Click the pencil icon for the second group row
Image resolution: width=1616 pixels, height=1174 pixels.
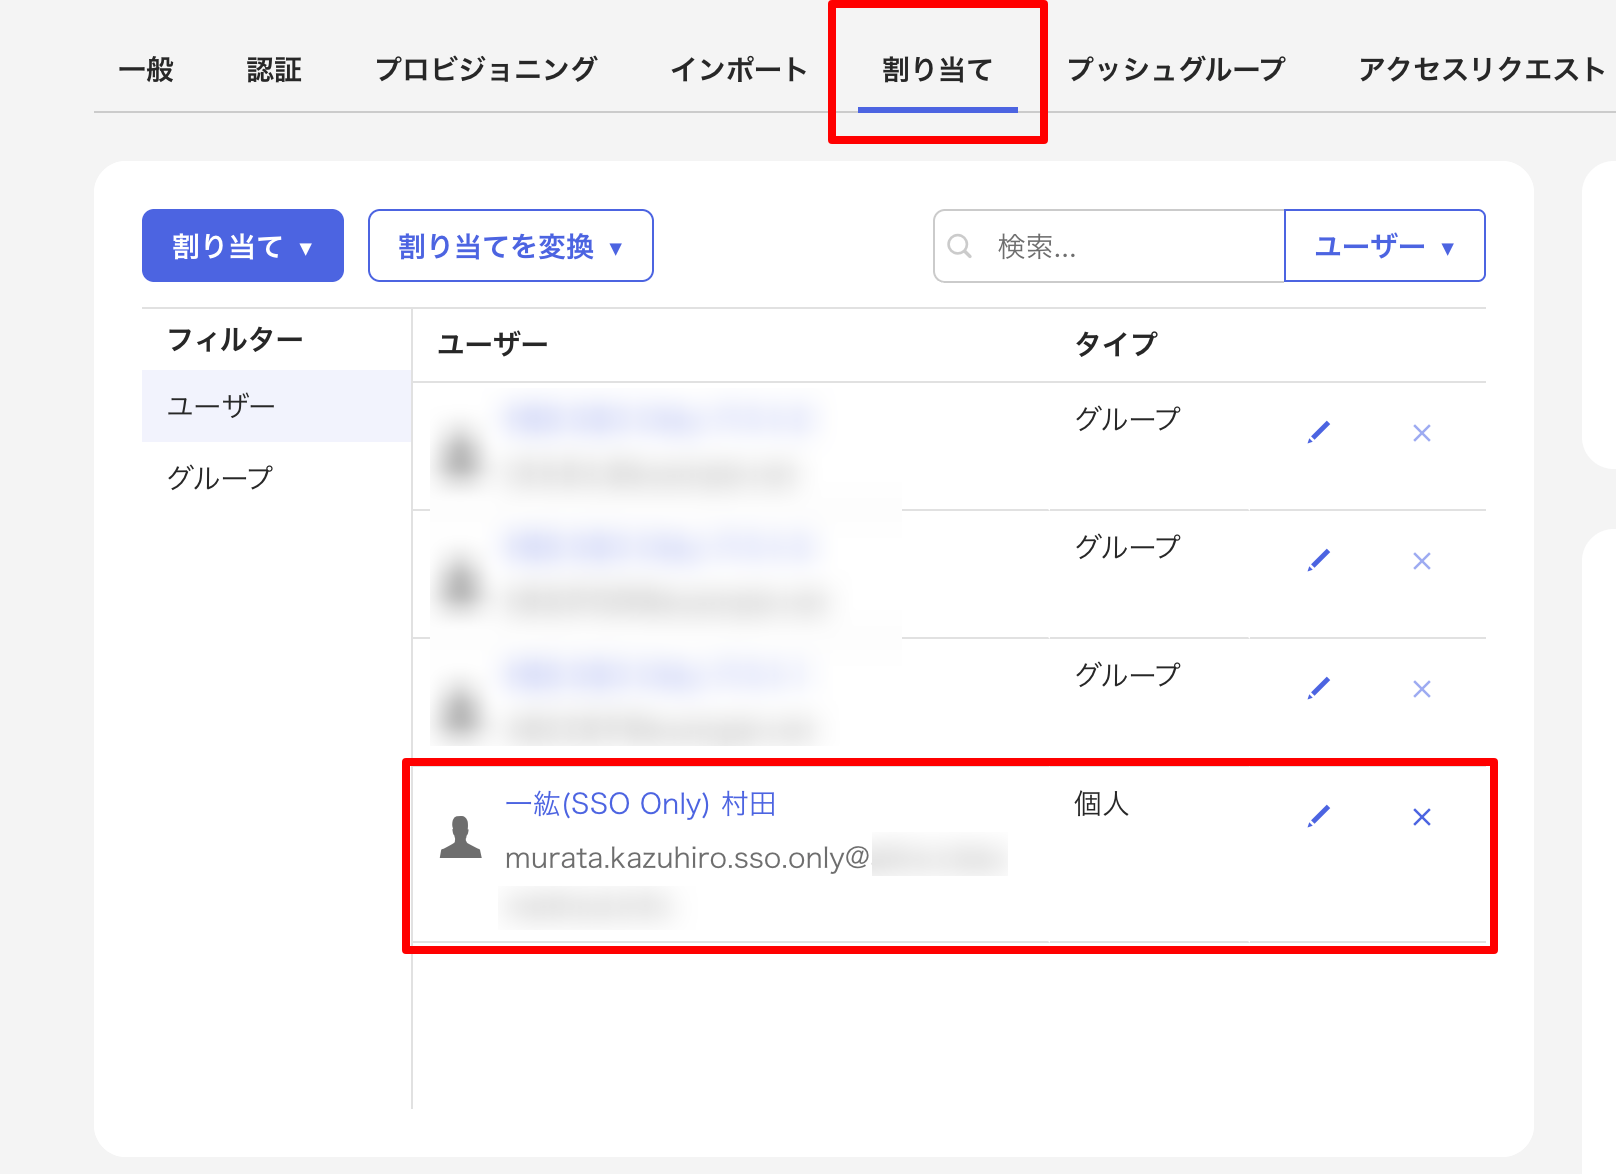pyautogui.click(x=1320, y=559)
